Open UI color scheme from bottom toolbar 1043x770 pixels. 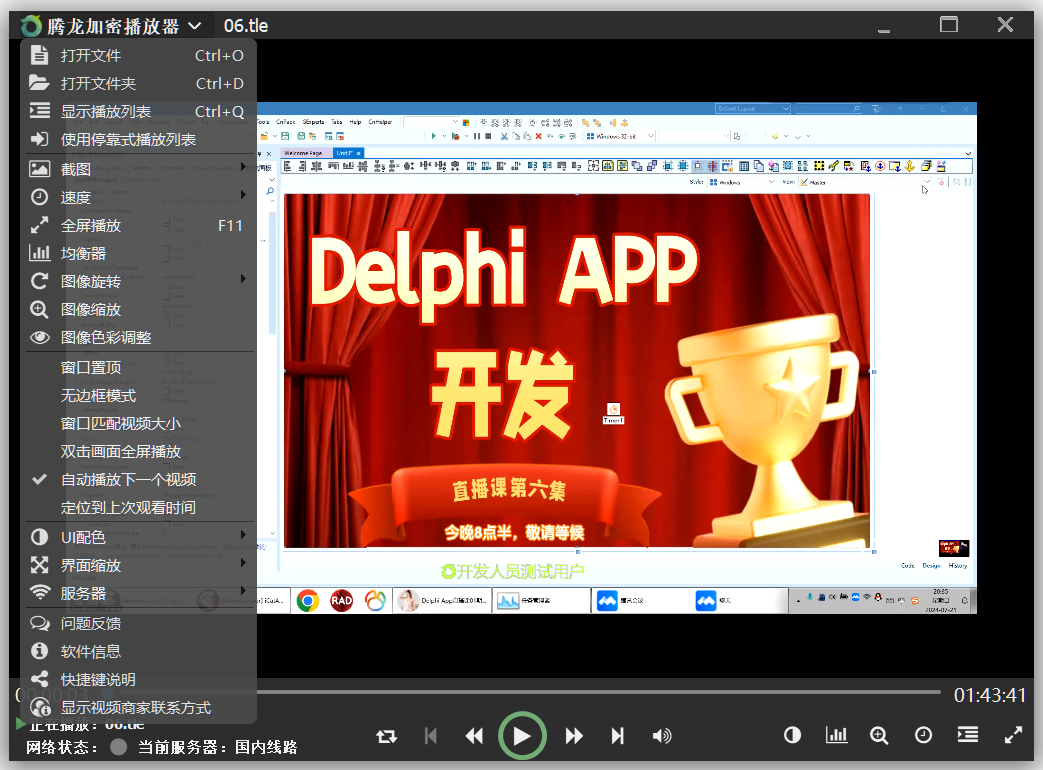click(792, 735)
